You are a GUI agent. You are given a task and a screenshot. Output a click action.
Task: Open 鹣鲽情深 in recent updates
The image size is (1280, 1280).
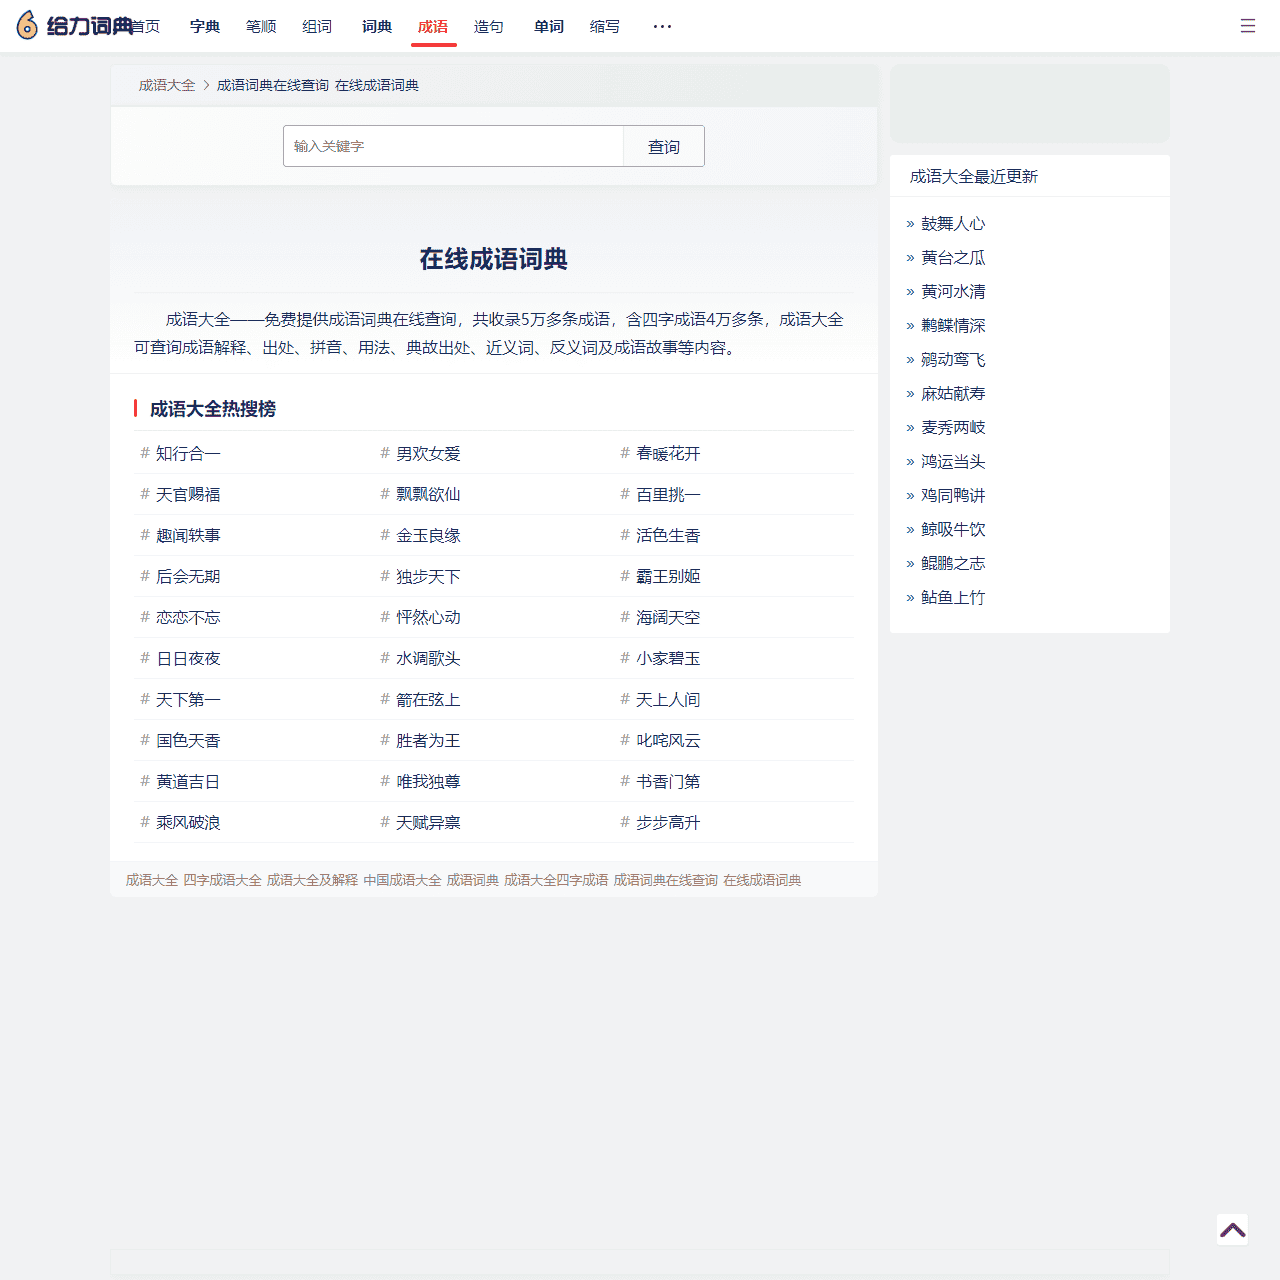953,325
